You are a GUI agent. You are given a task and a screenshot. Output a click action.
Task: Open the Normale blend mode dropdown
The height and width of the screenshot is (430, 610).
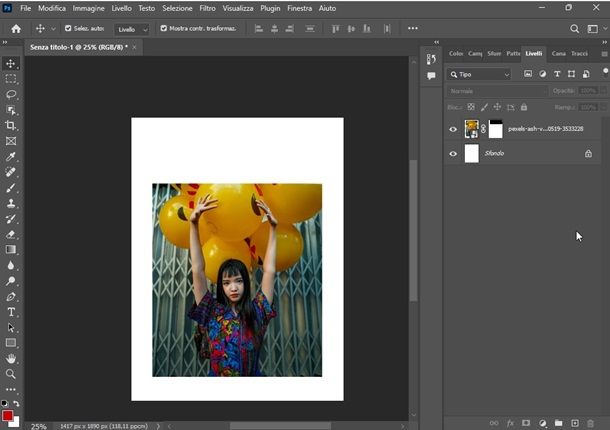496,91
